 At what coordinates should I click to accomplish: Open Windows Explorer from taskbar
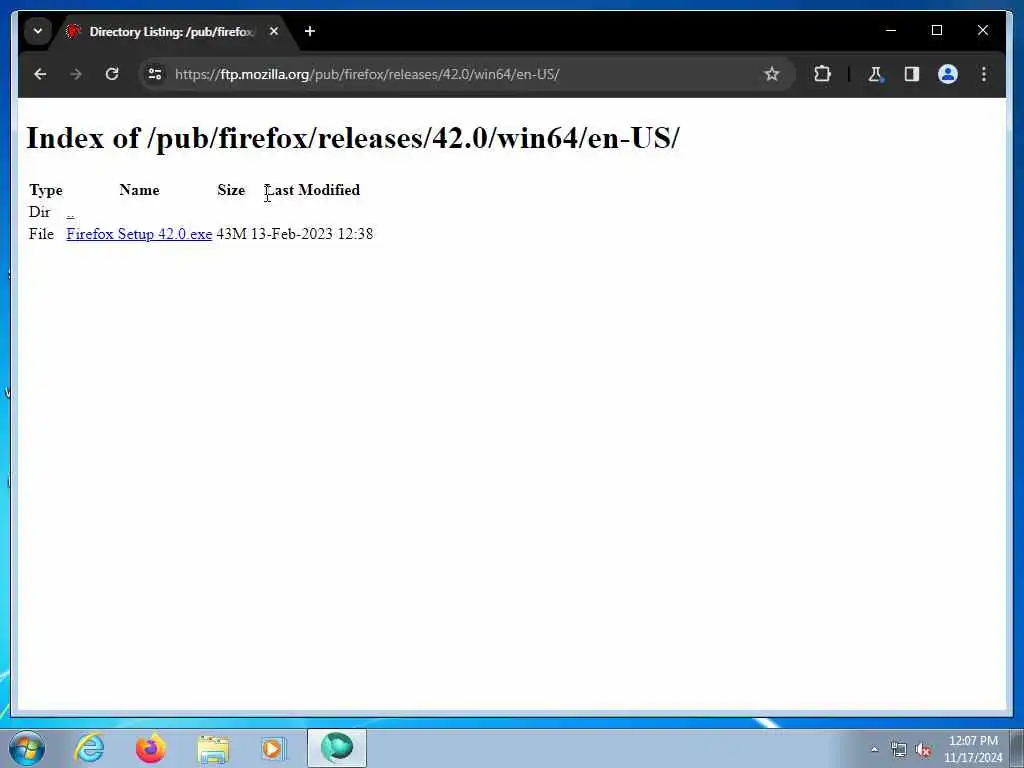213,749
